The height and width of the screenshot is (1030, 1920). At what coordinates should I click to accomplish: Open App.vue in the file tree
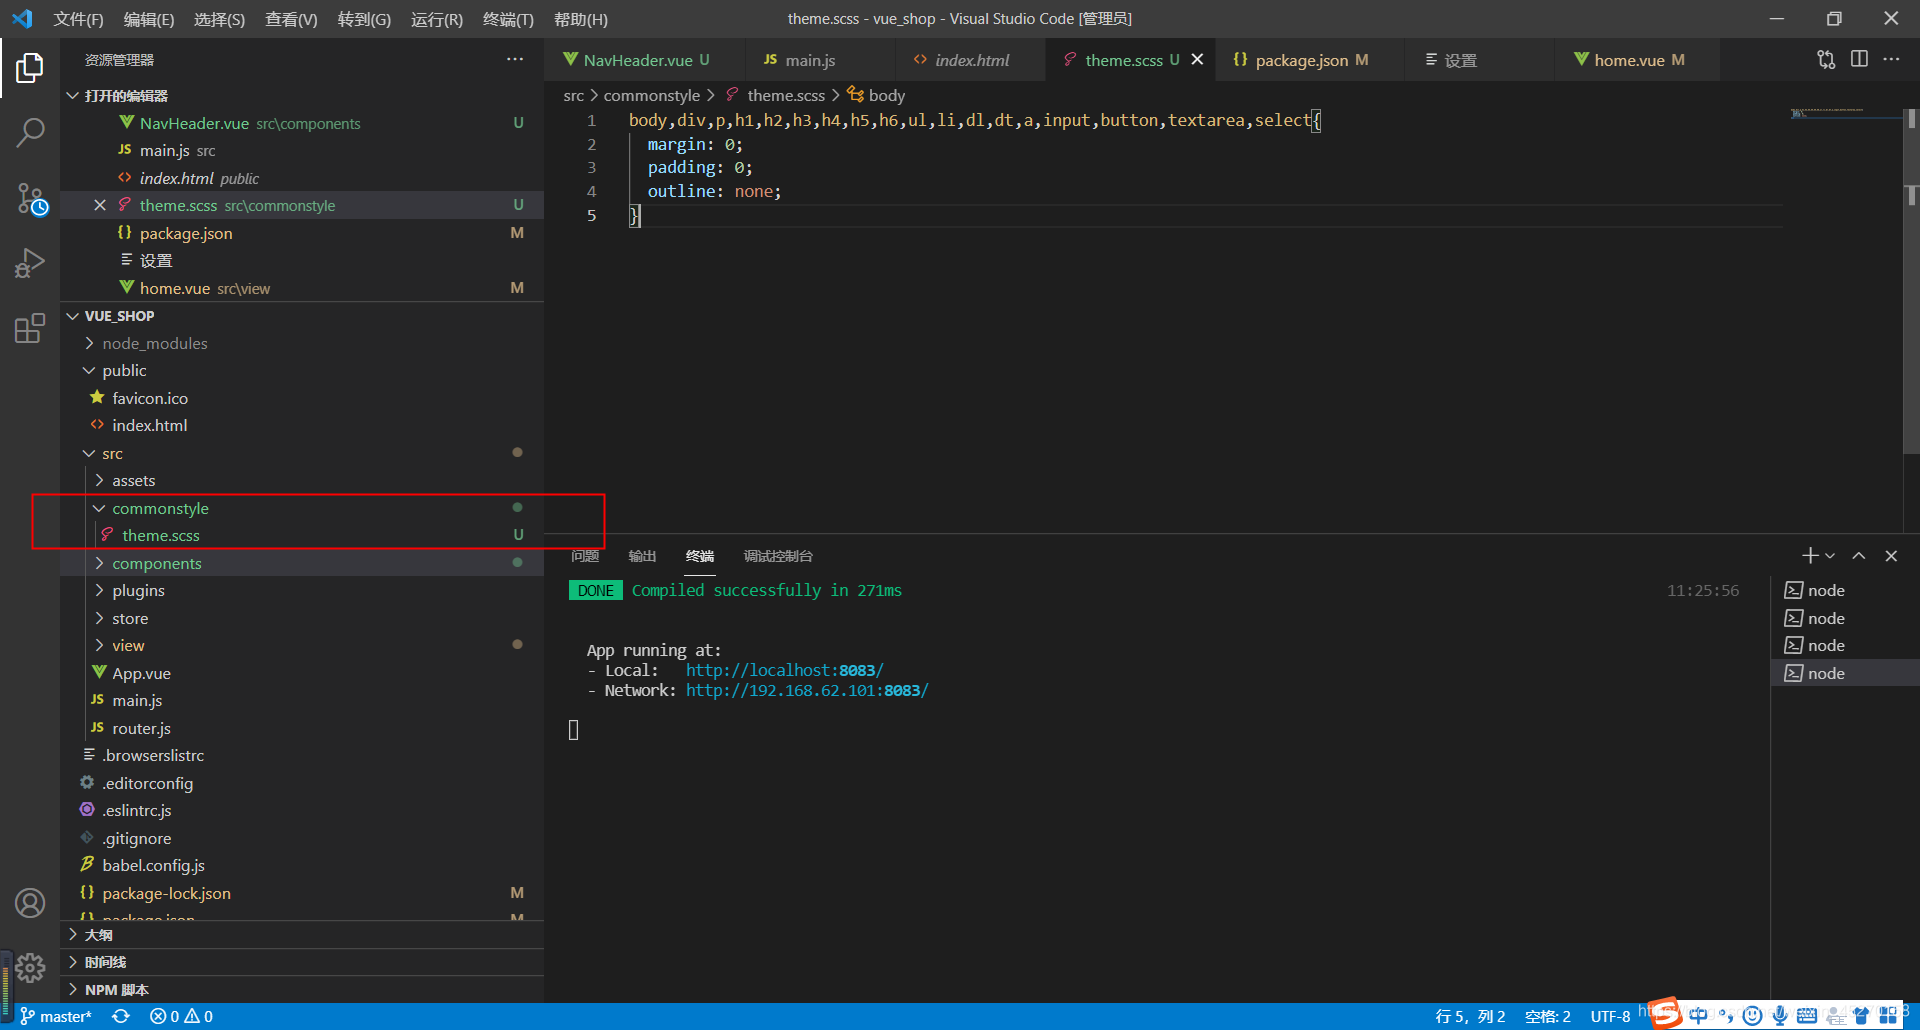141,673
